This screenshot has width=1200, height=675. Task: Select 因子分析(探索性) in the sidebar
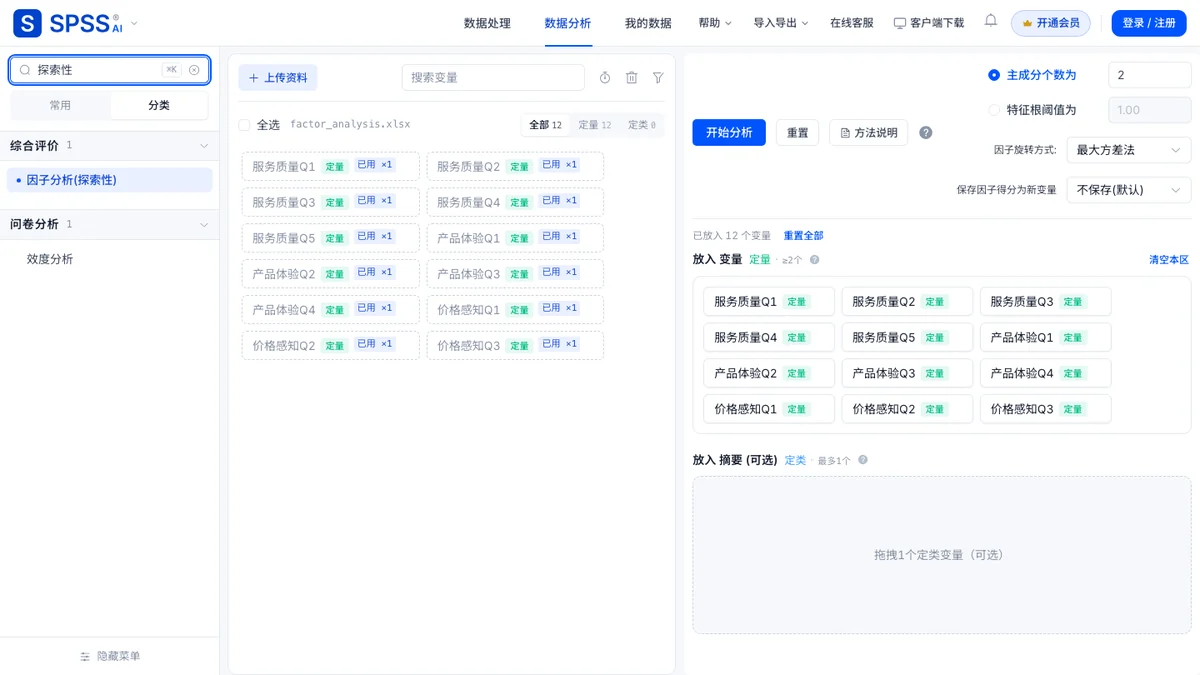pyautogui.click(x=110, y=180)
